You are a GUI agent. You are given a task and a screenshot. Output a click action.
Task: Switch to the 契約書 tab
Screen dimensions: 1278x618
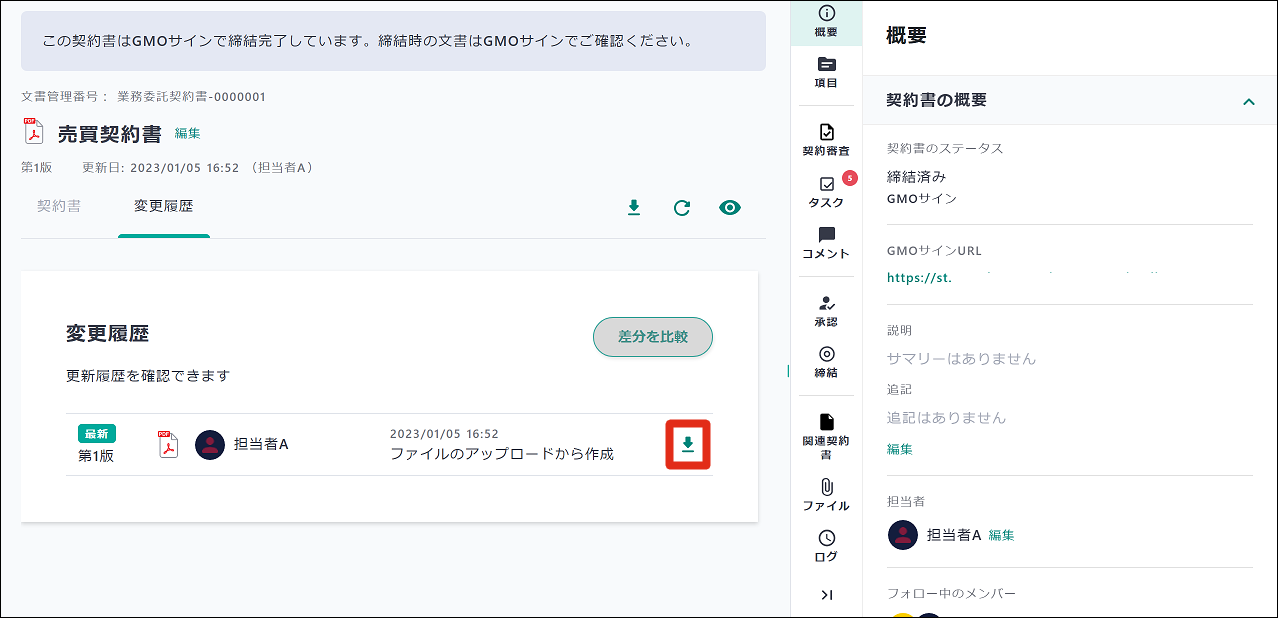[59, 207]
